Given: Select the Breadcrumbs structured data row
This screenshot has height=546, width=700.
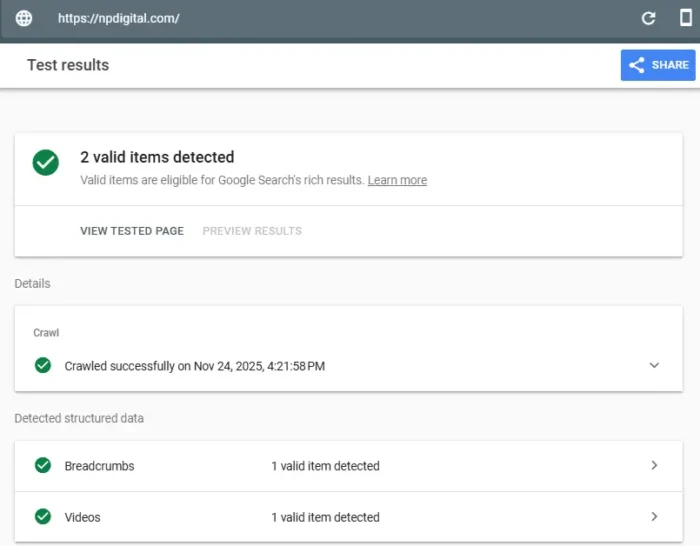Looking at the screenshot, I should [348, 466].
